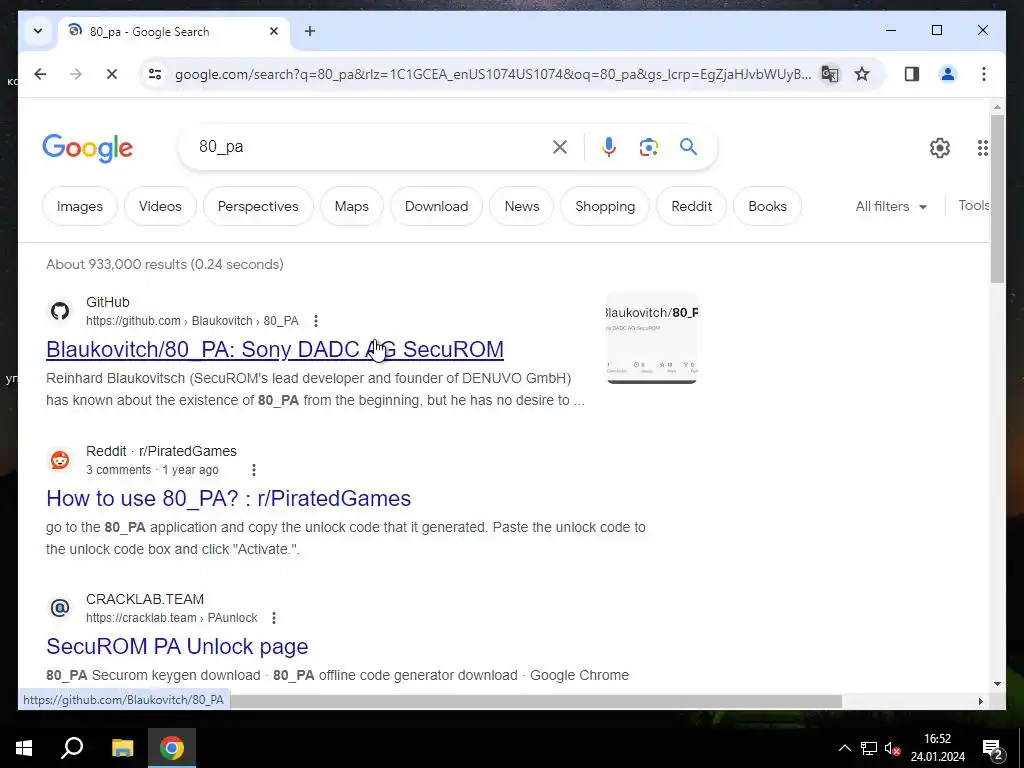The width and height of the screenshot is (1024, 768).
Task: Open the Chrome profile icon
Action: click(x=948, y=74)
